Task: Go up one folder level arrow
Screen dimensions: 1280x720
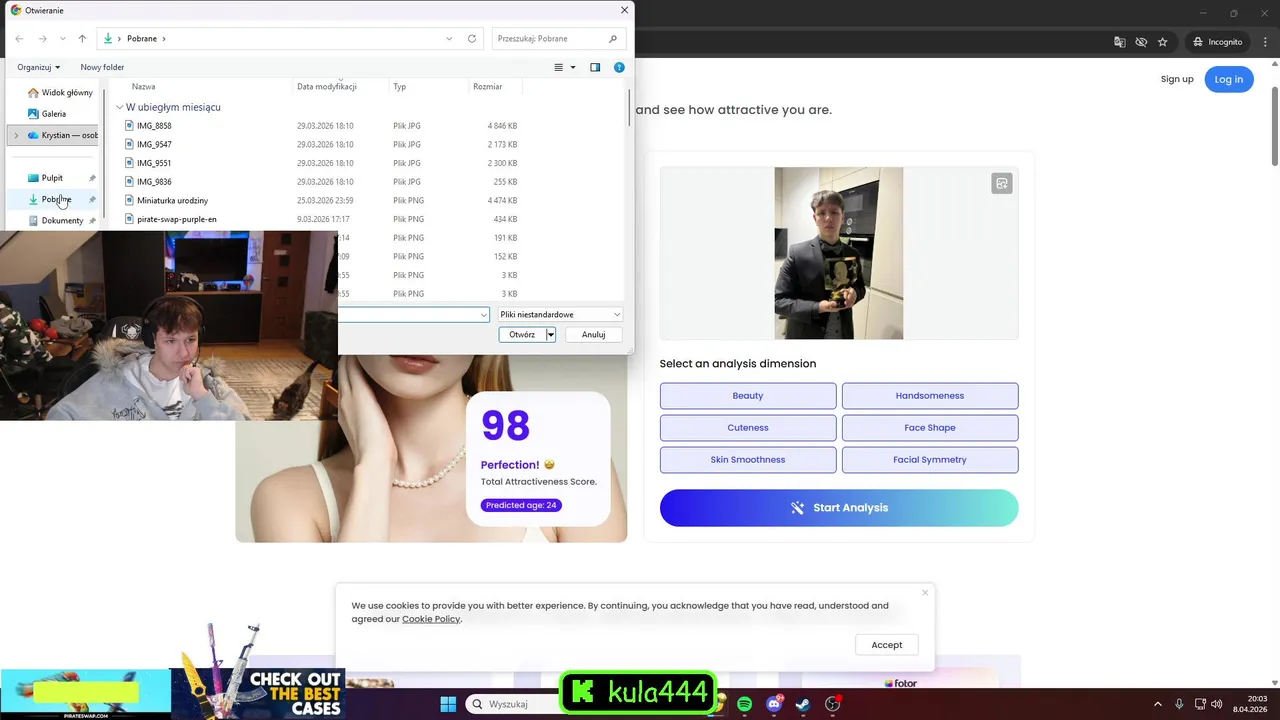Action: 82,38
